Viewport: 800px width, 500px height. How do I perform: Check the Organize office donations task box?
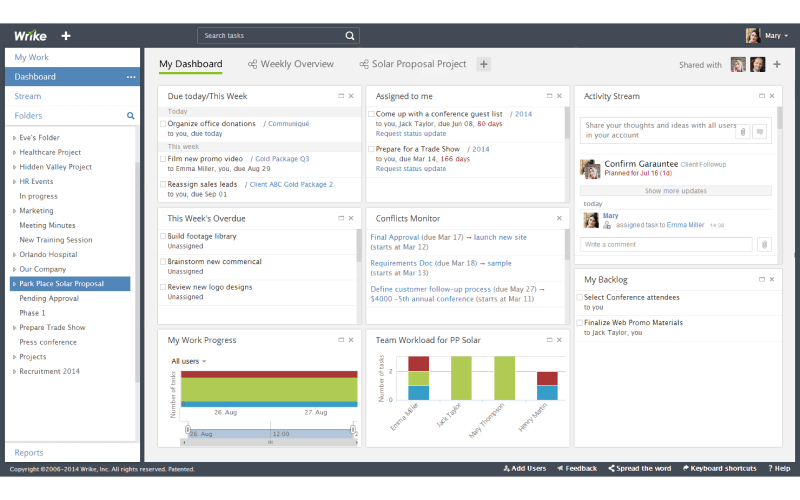click(x=164, y=124)
